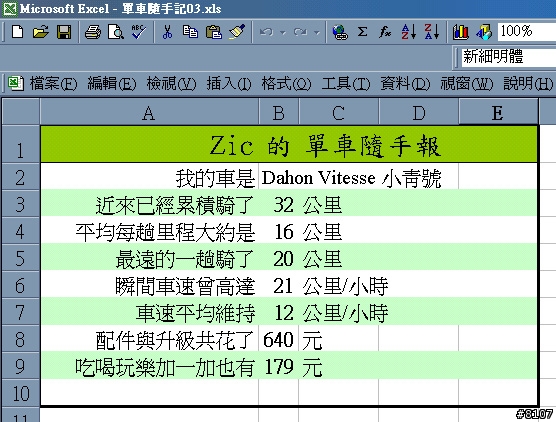Click the Excel workbook icon beside the menu bar

point(15,83)
